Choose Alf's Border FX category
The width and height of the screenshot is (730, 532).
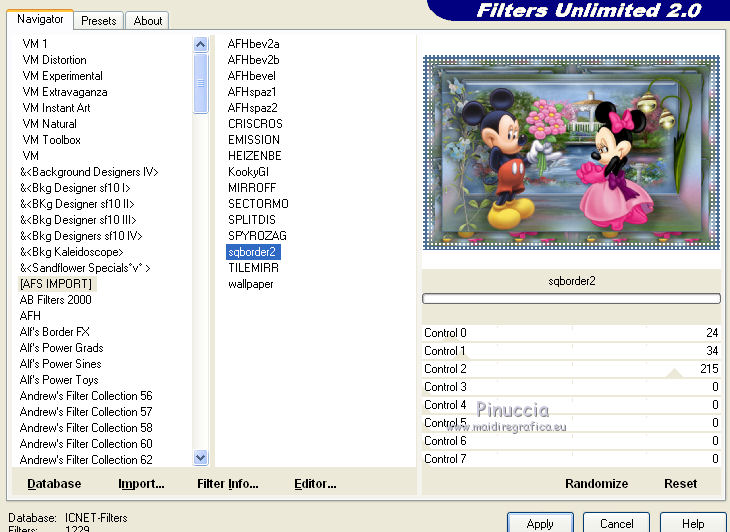point(54,332)
